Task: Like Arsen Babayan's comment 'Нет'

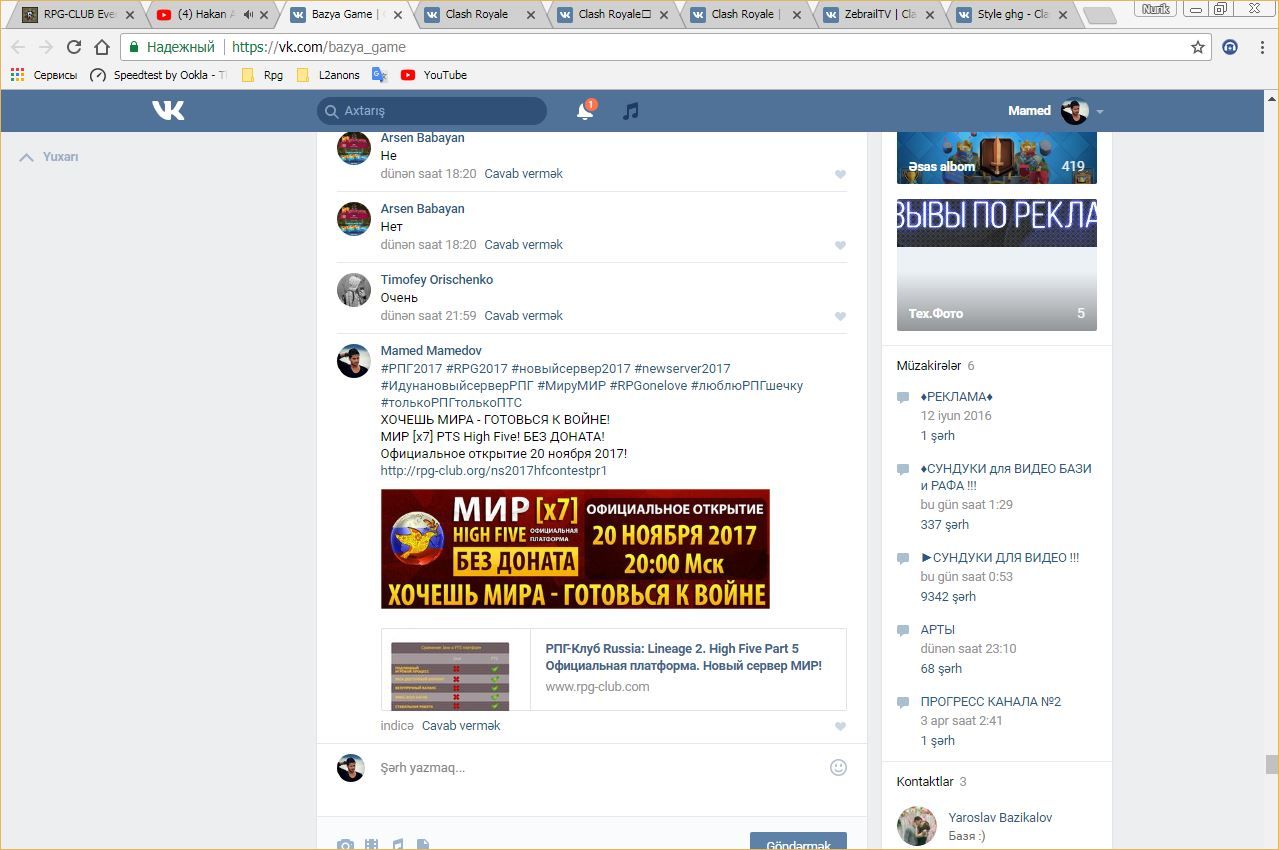Action: pyautogui.click(x=840, y=245)
